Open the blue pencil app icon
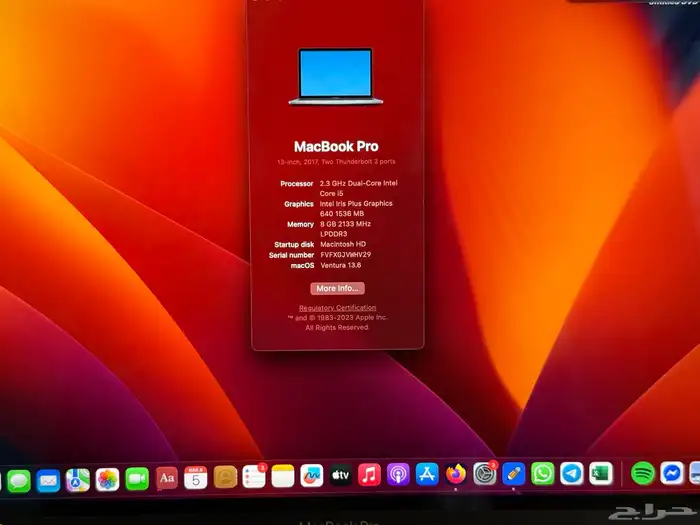 [x=514, y=474]
